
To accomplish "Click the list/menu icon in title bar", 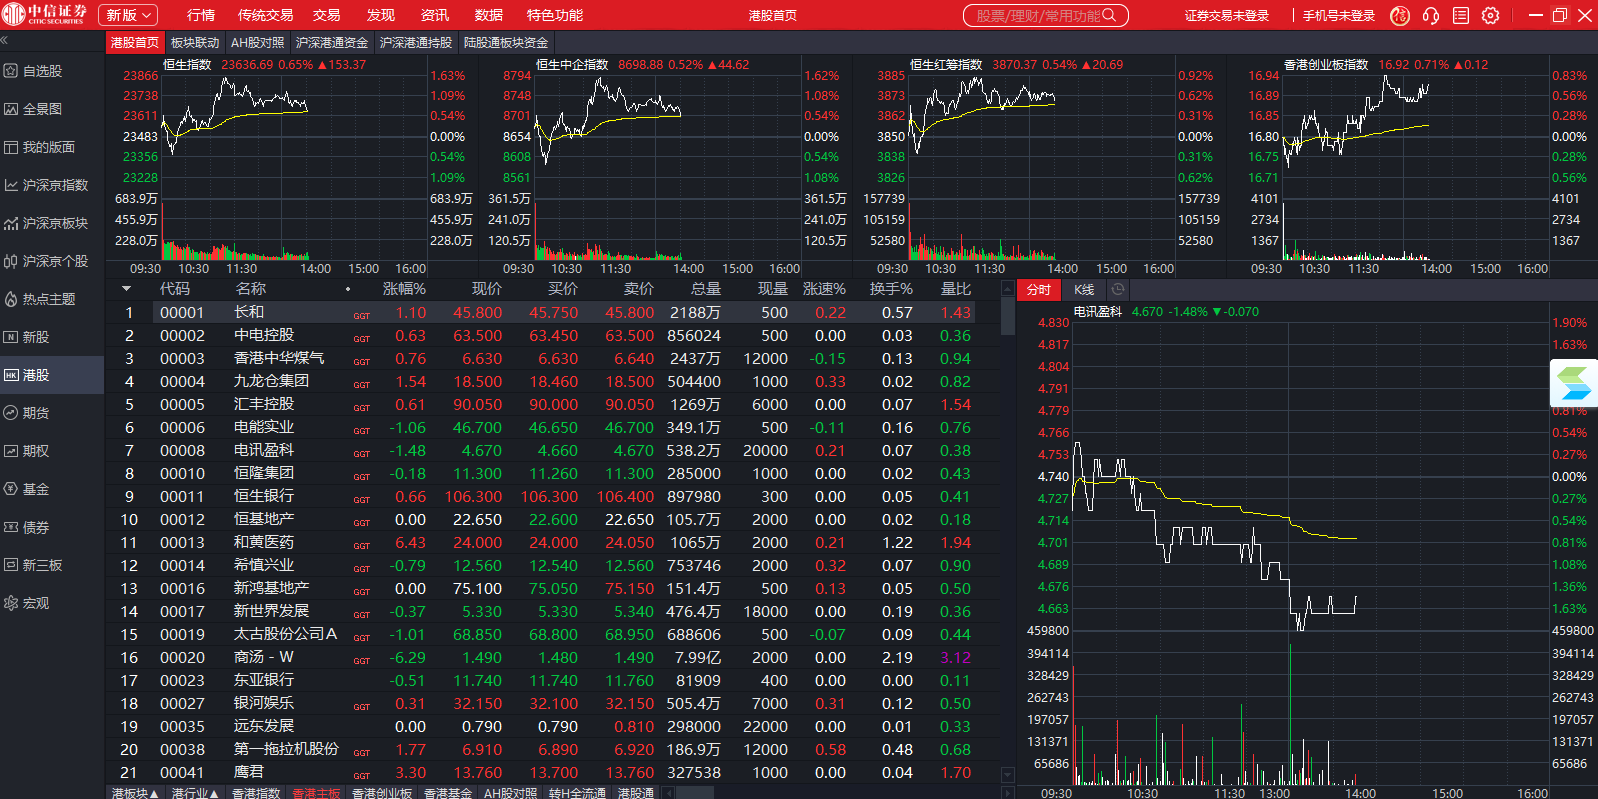I will click(1460, 15).
